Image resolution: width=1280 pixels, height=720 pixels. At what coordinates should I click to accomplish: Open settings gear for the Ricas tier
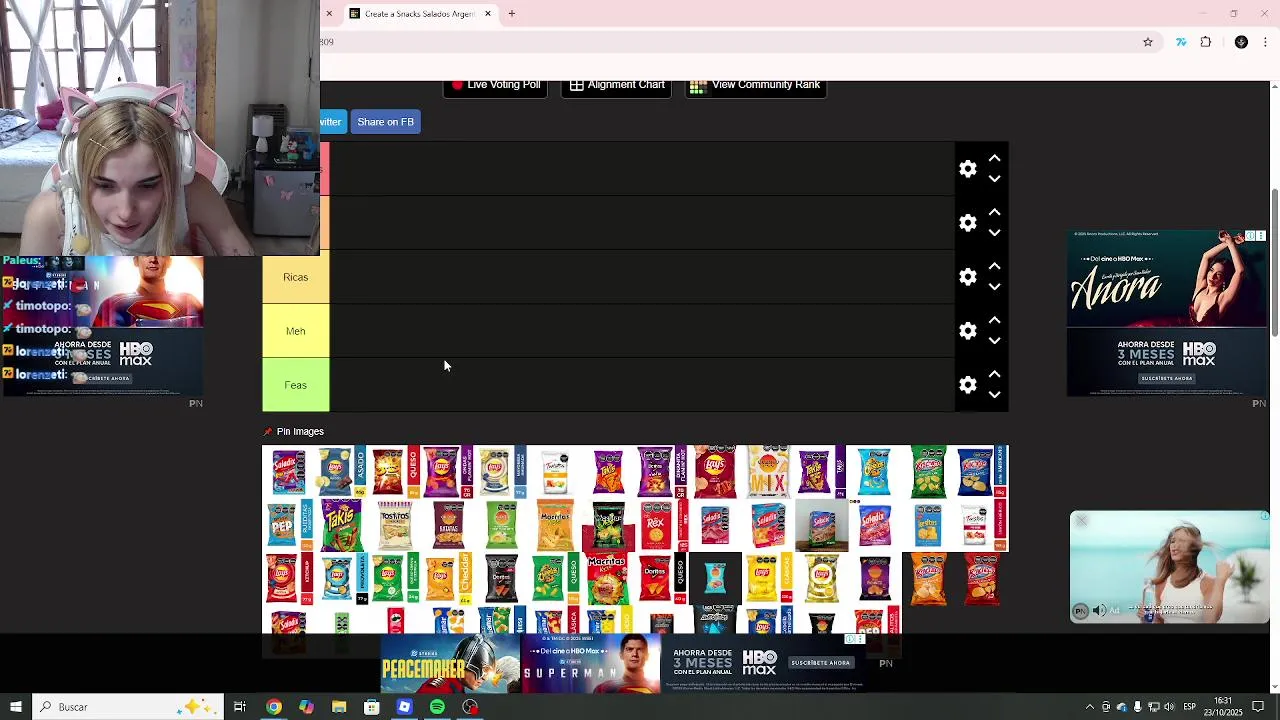coord(967,277)
